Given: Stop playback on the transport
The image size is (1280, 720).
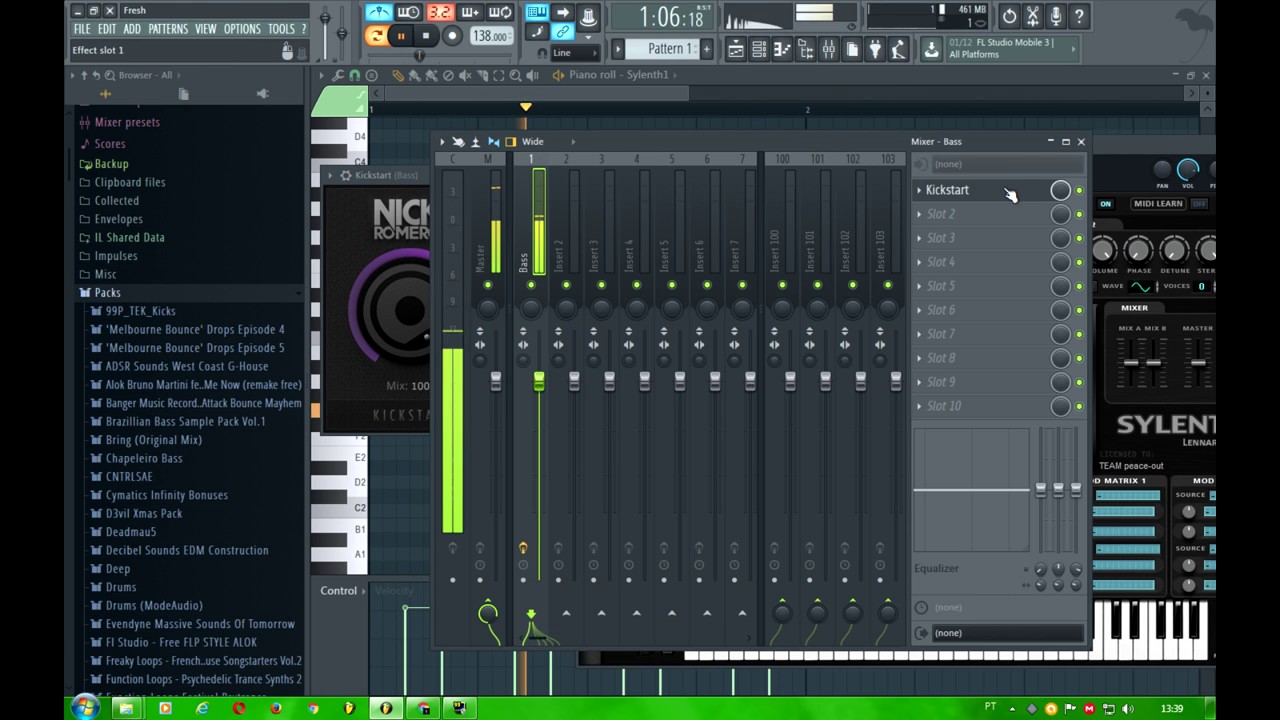Looking at the screenshot, I should coord(426,36).
